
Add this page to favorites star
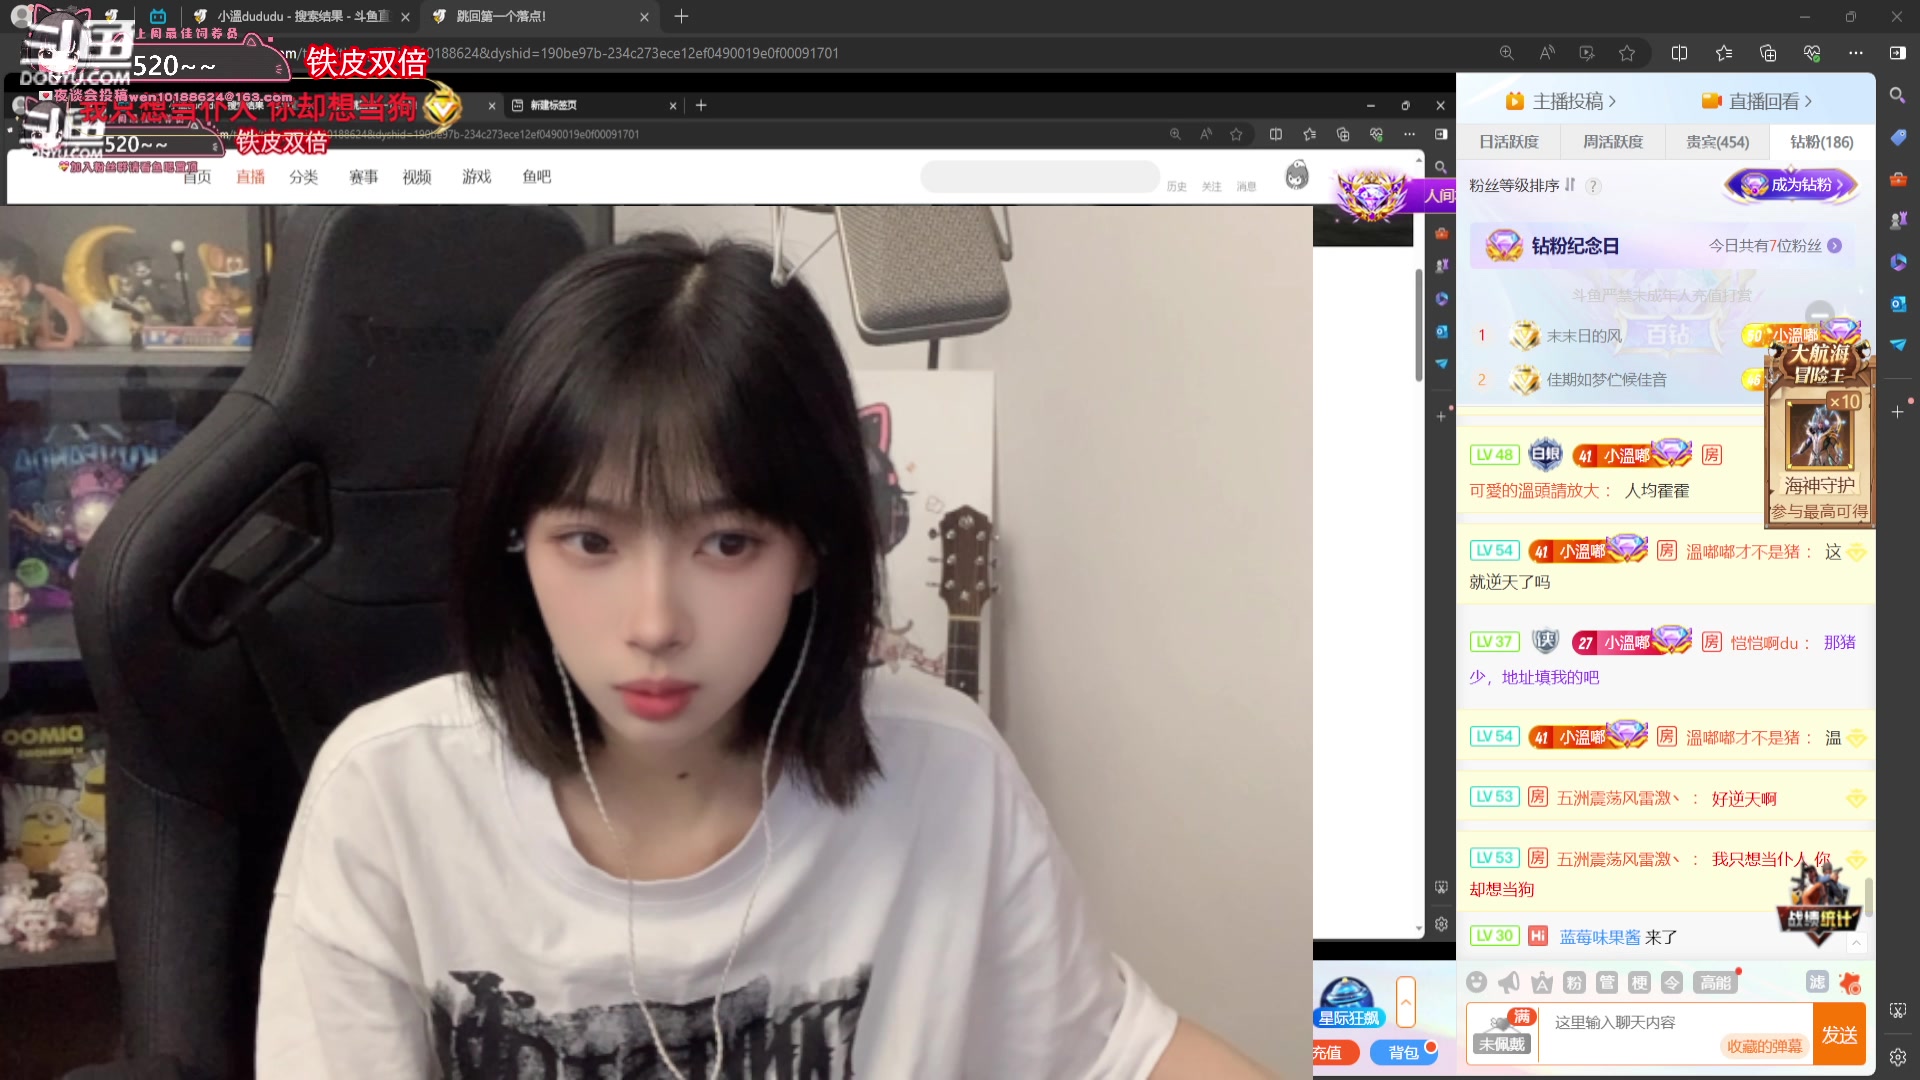point(1627,53)
